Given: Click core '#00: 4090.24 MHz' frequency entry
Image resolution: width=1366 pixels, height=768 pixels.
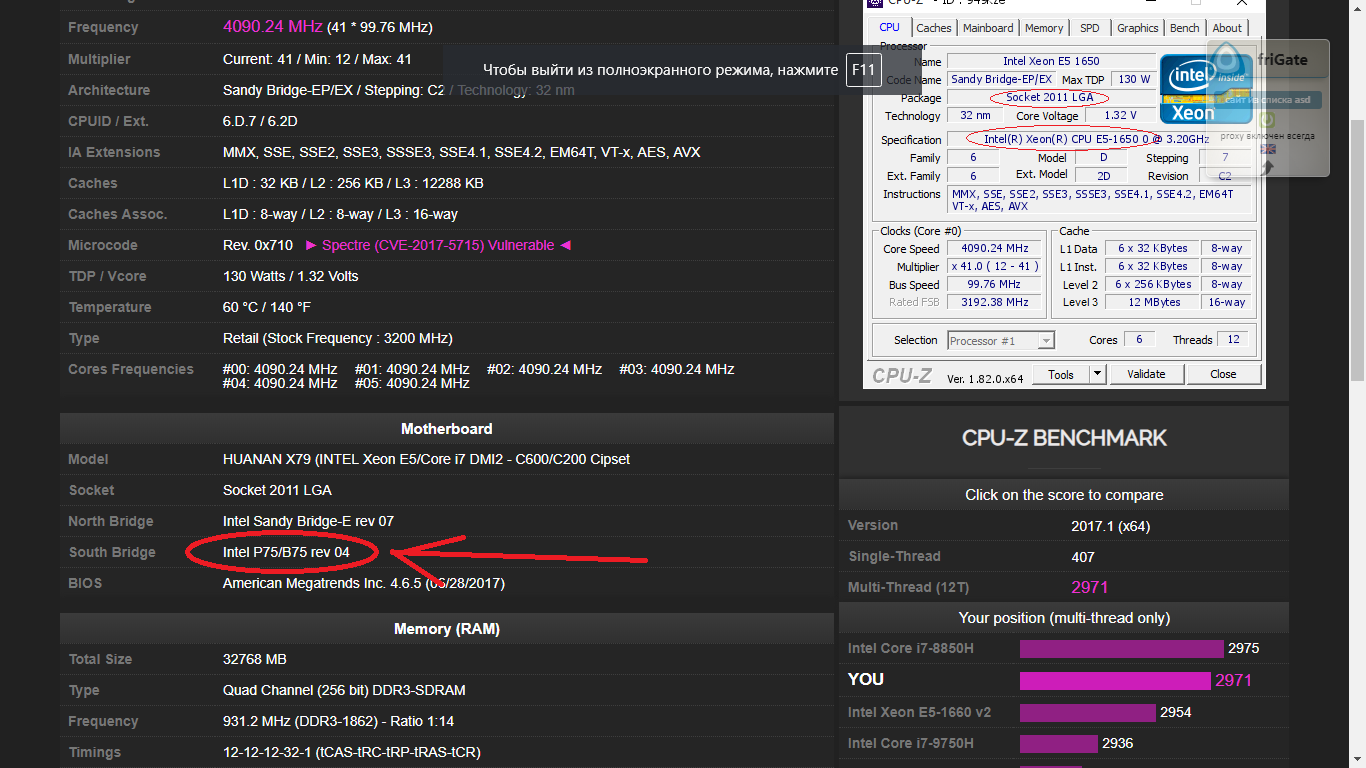Looking at the screenshot, I should point(280,369).
